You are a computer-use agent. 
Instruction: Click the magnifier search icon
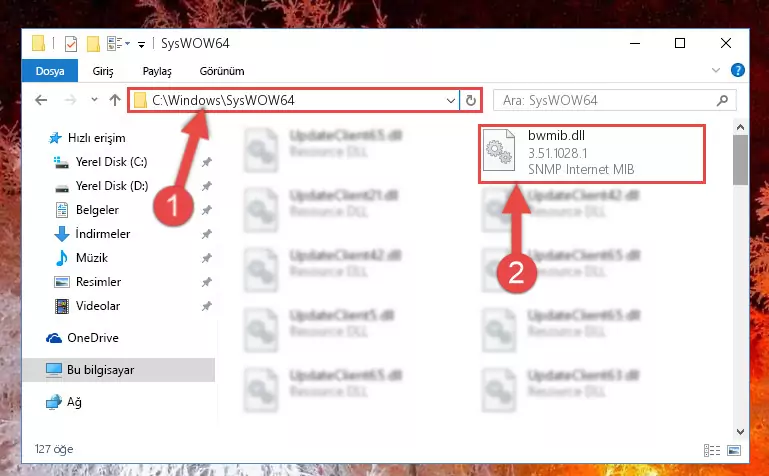(x=722, y=100)
